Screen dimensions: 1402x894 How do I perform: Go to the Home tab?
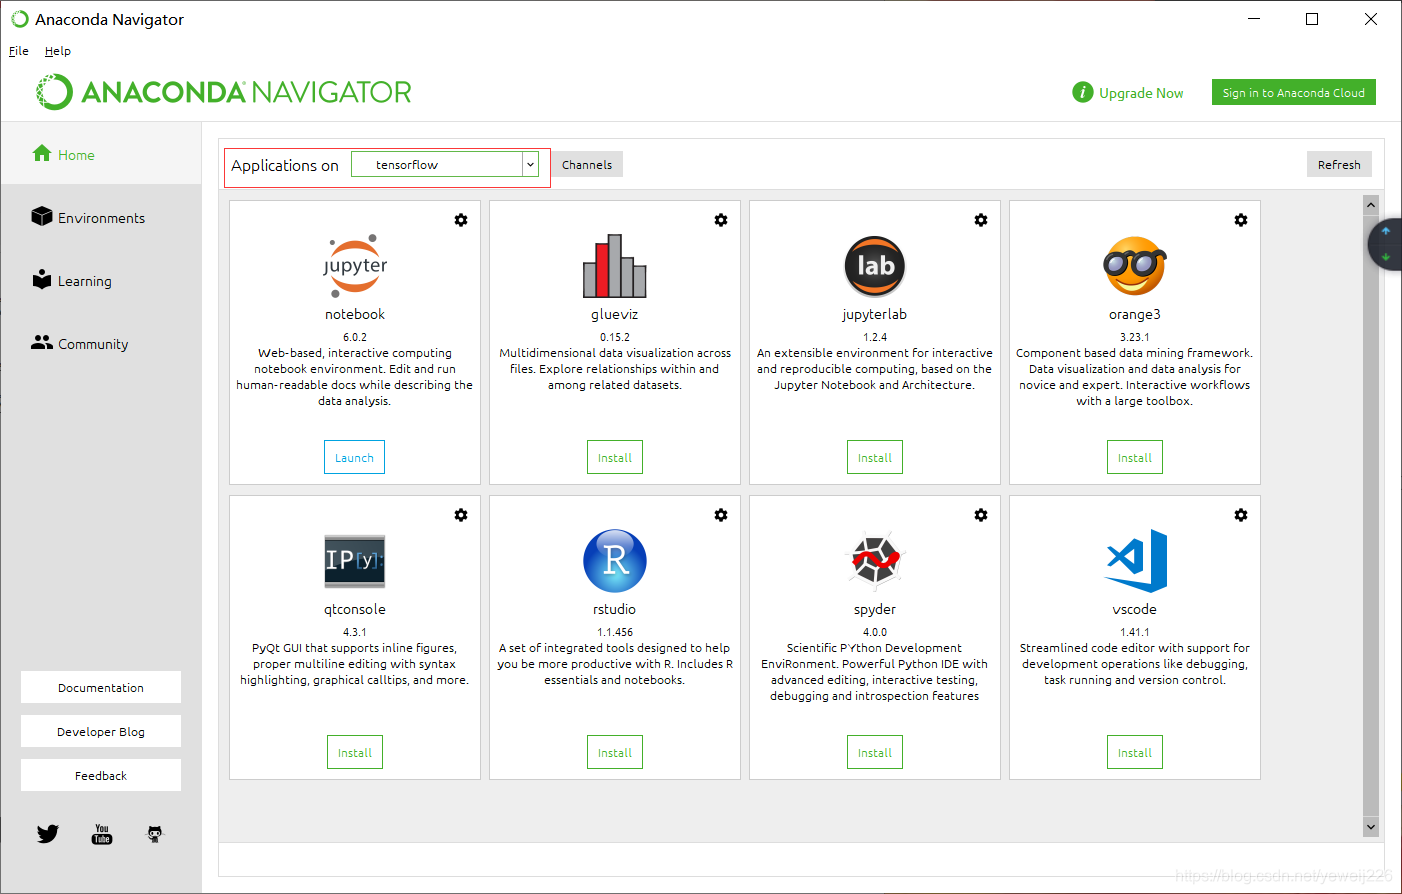click(101, 154)
